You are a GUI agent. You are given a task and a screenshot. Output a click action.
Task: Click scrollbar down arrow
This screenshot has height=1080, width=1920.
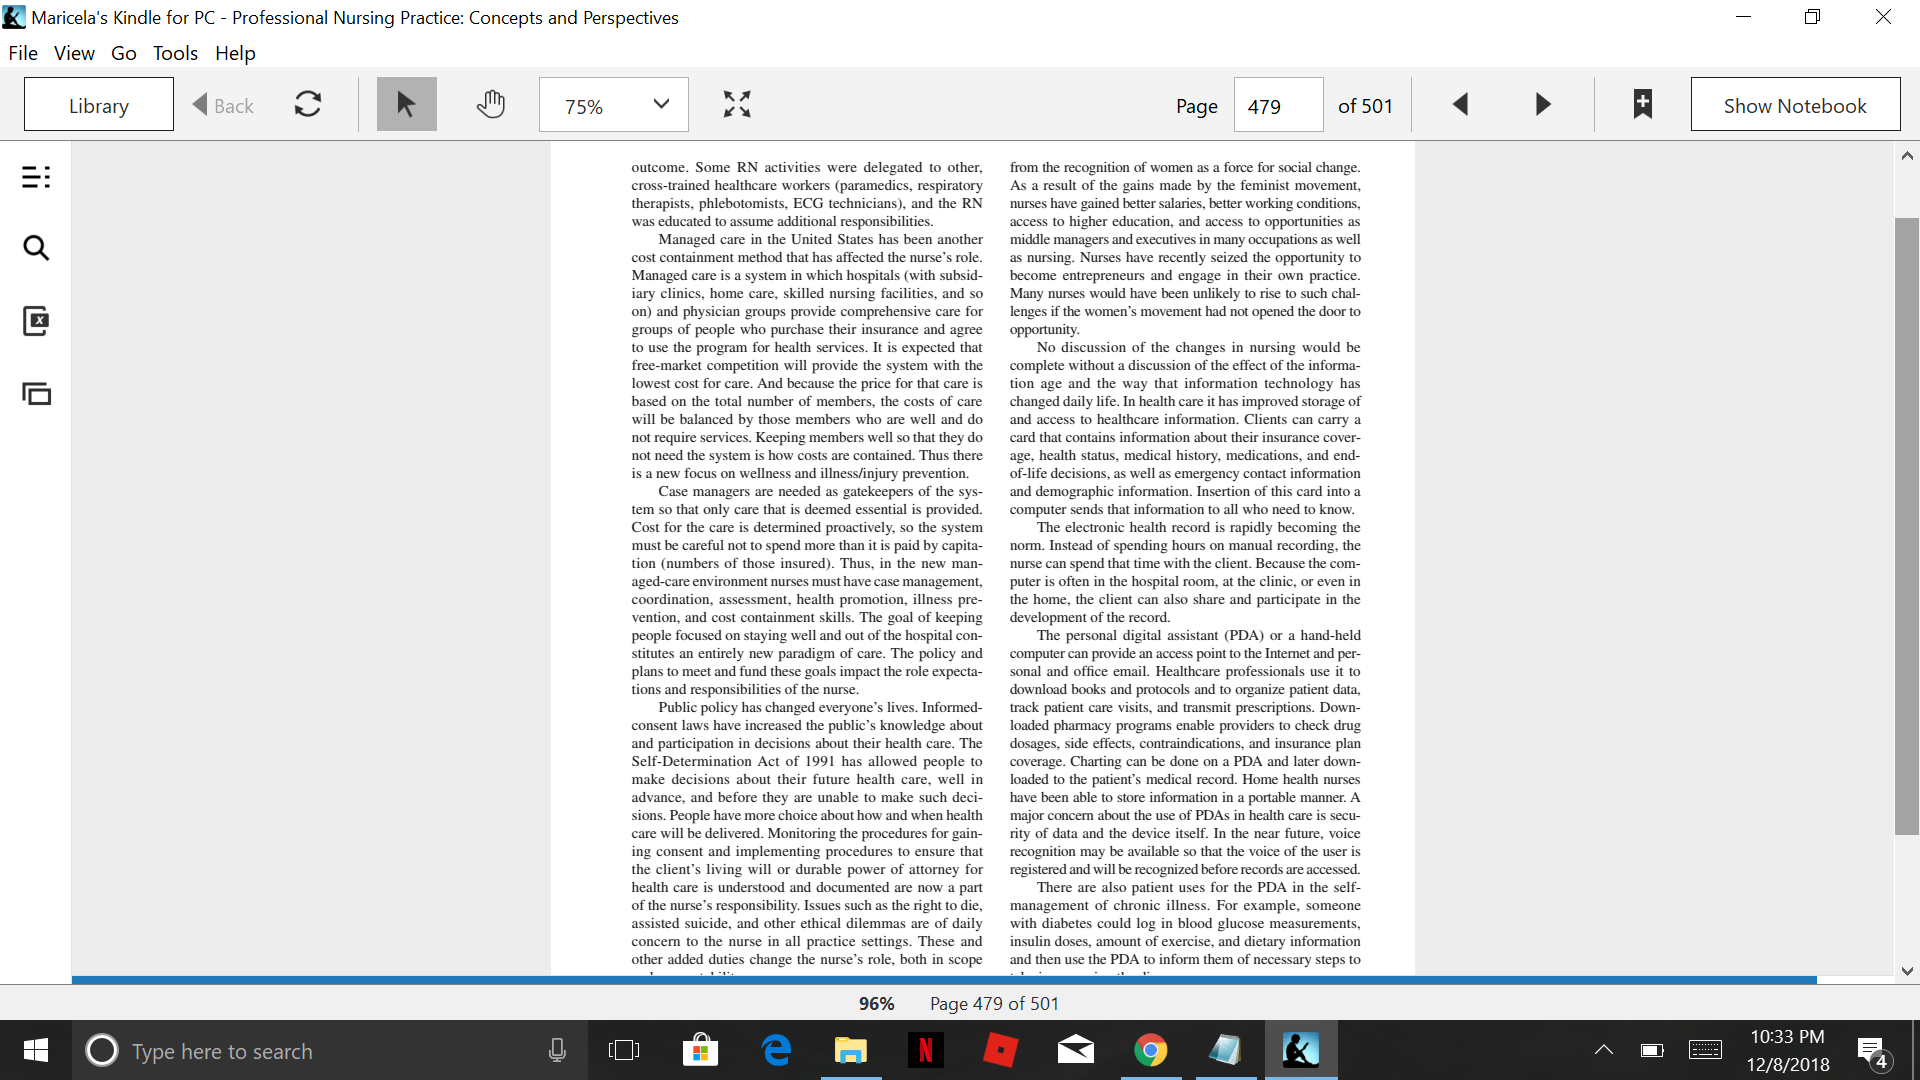click(x=1907, y=970)
